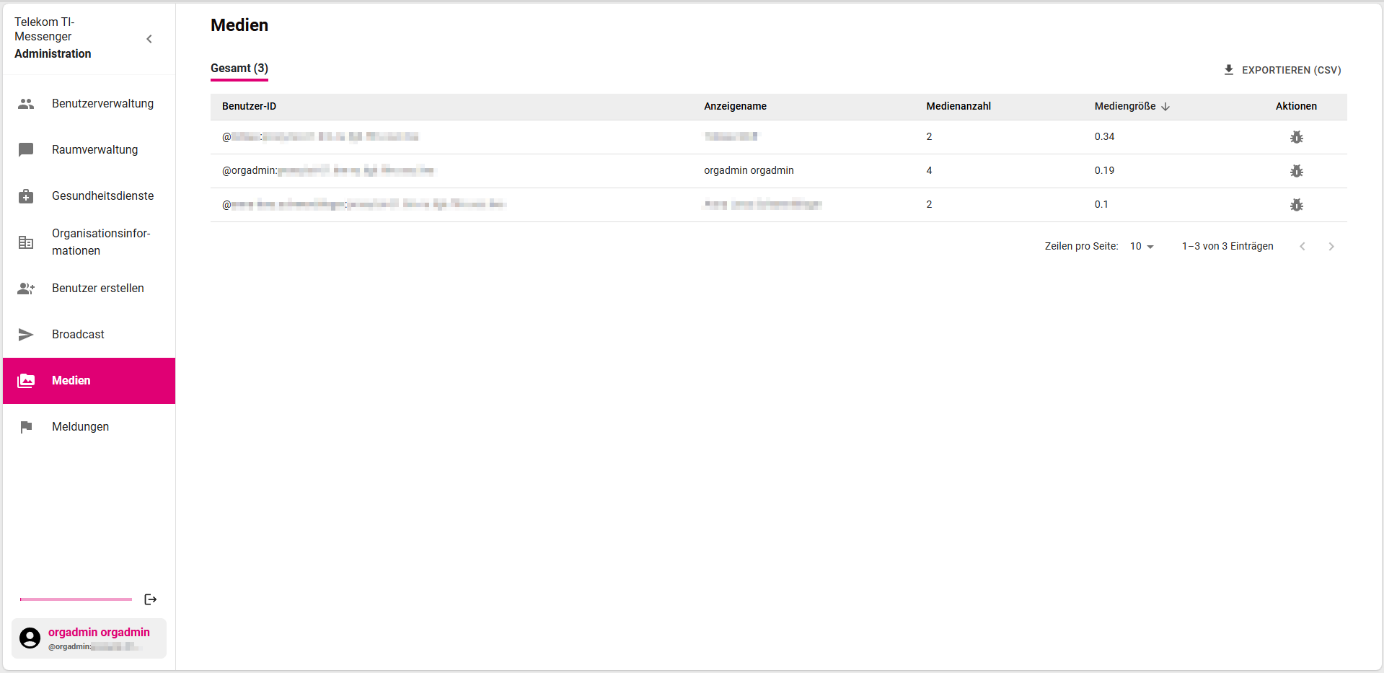This screenshot has width=1384, height=673.
Task: Sort table by Anzeigename column
Action: click(x=735, y=106)
